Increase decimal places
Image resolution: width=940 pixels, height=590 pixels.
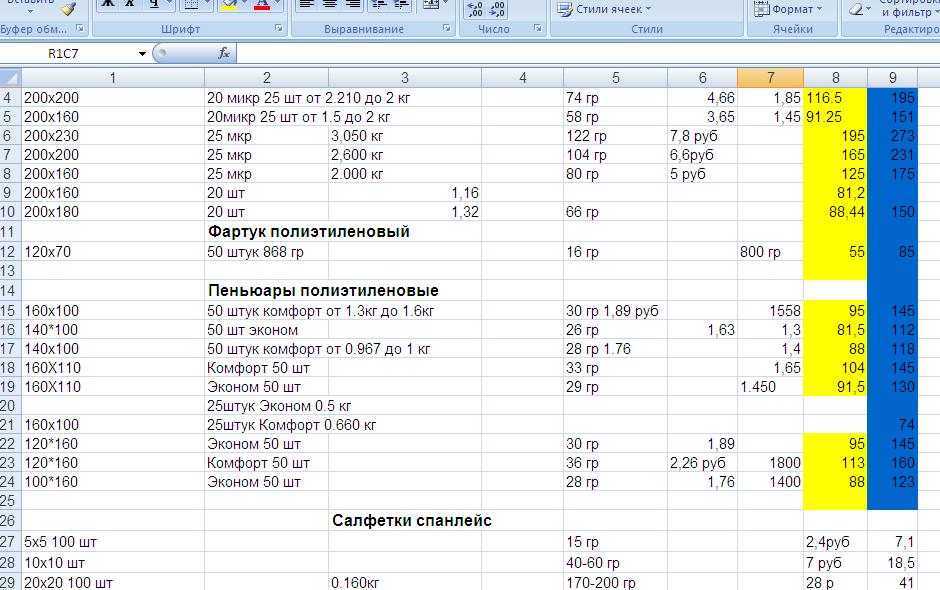coord(475,9)
